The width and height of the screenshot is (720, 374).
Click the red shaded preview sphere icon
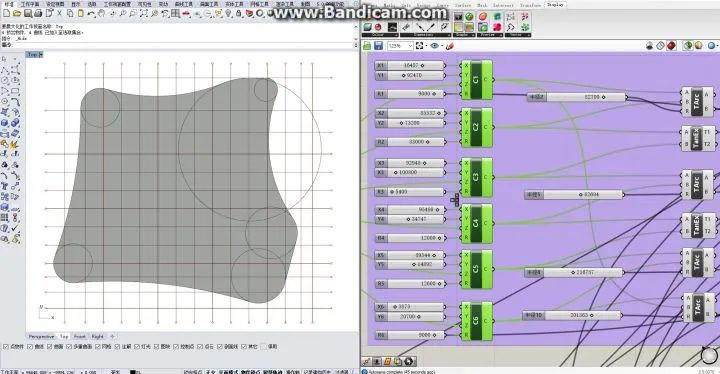click(x=671, y=45)
